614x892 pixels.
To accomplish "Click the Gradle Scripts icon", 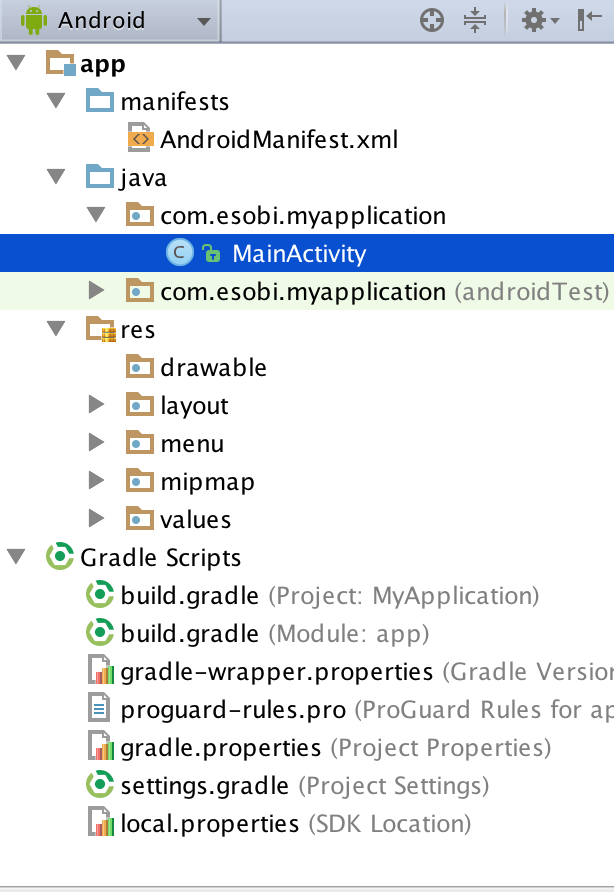I will 60,557.
